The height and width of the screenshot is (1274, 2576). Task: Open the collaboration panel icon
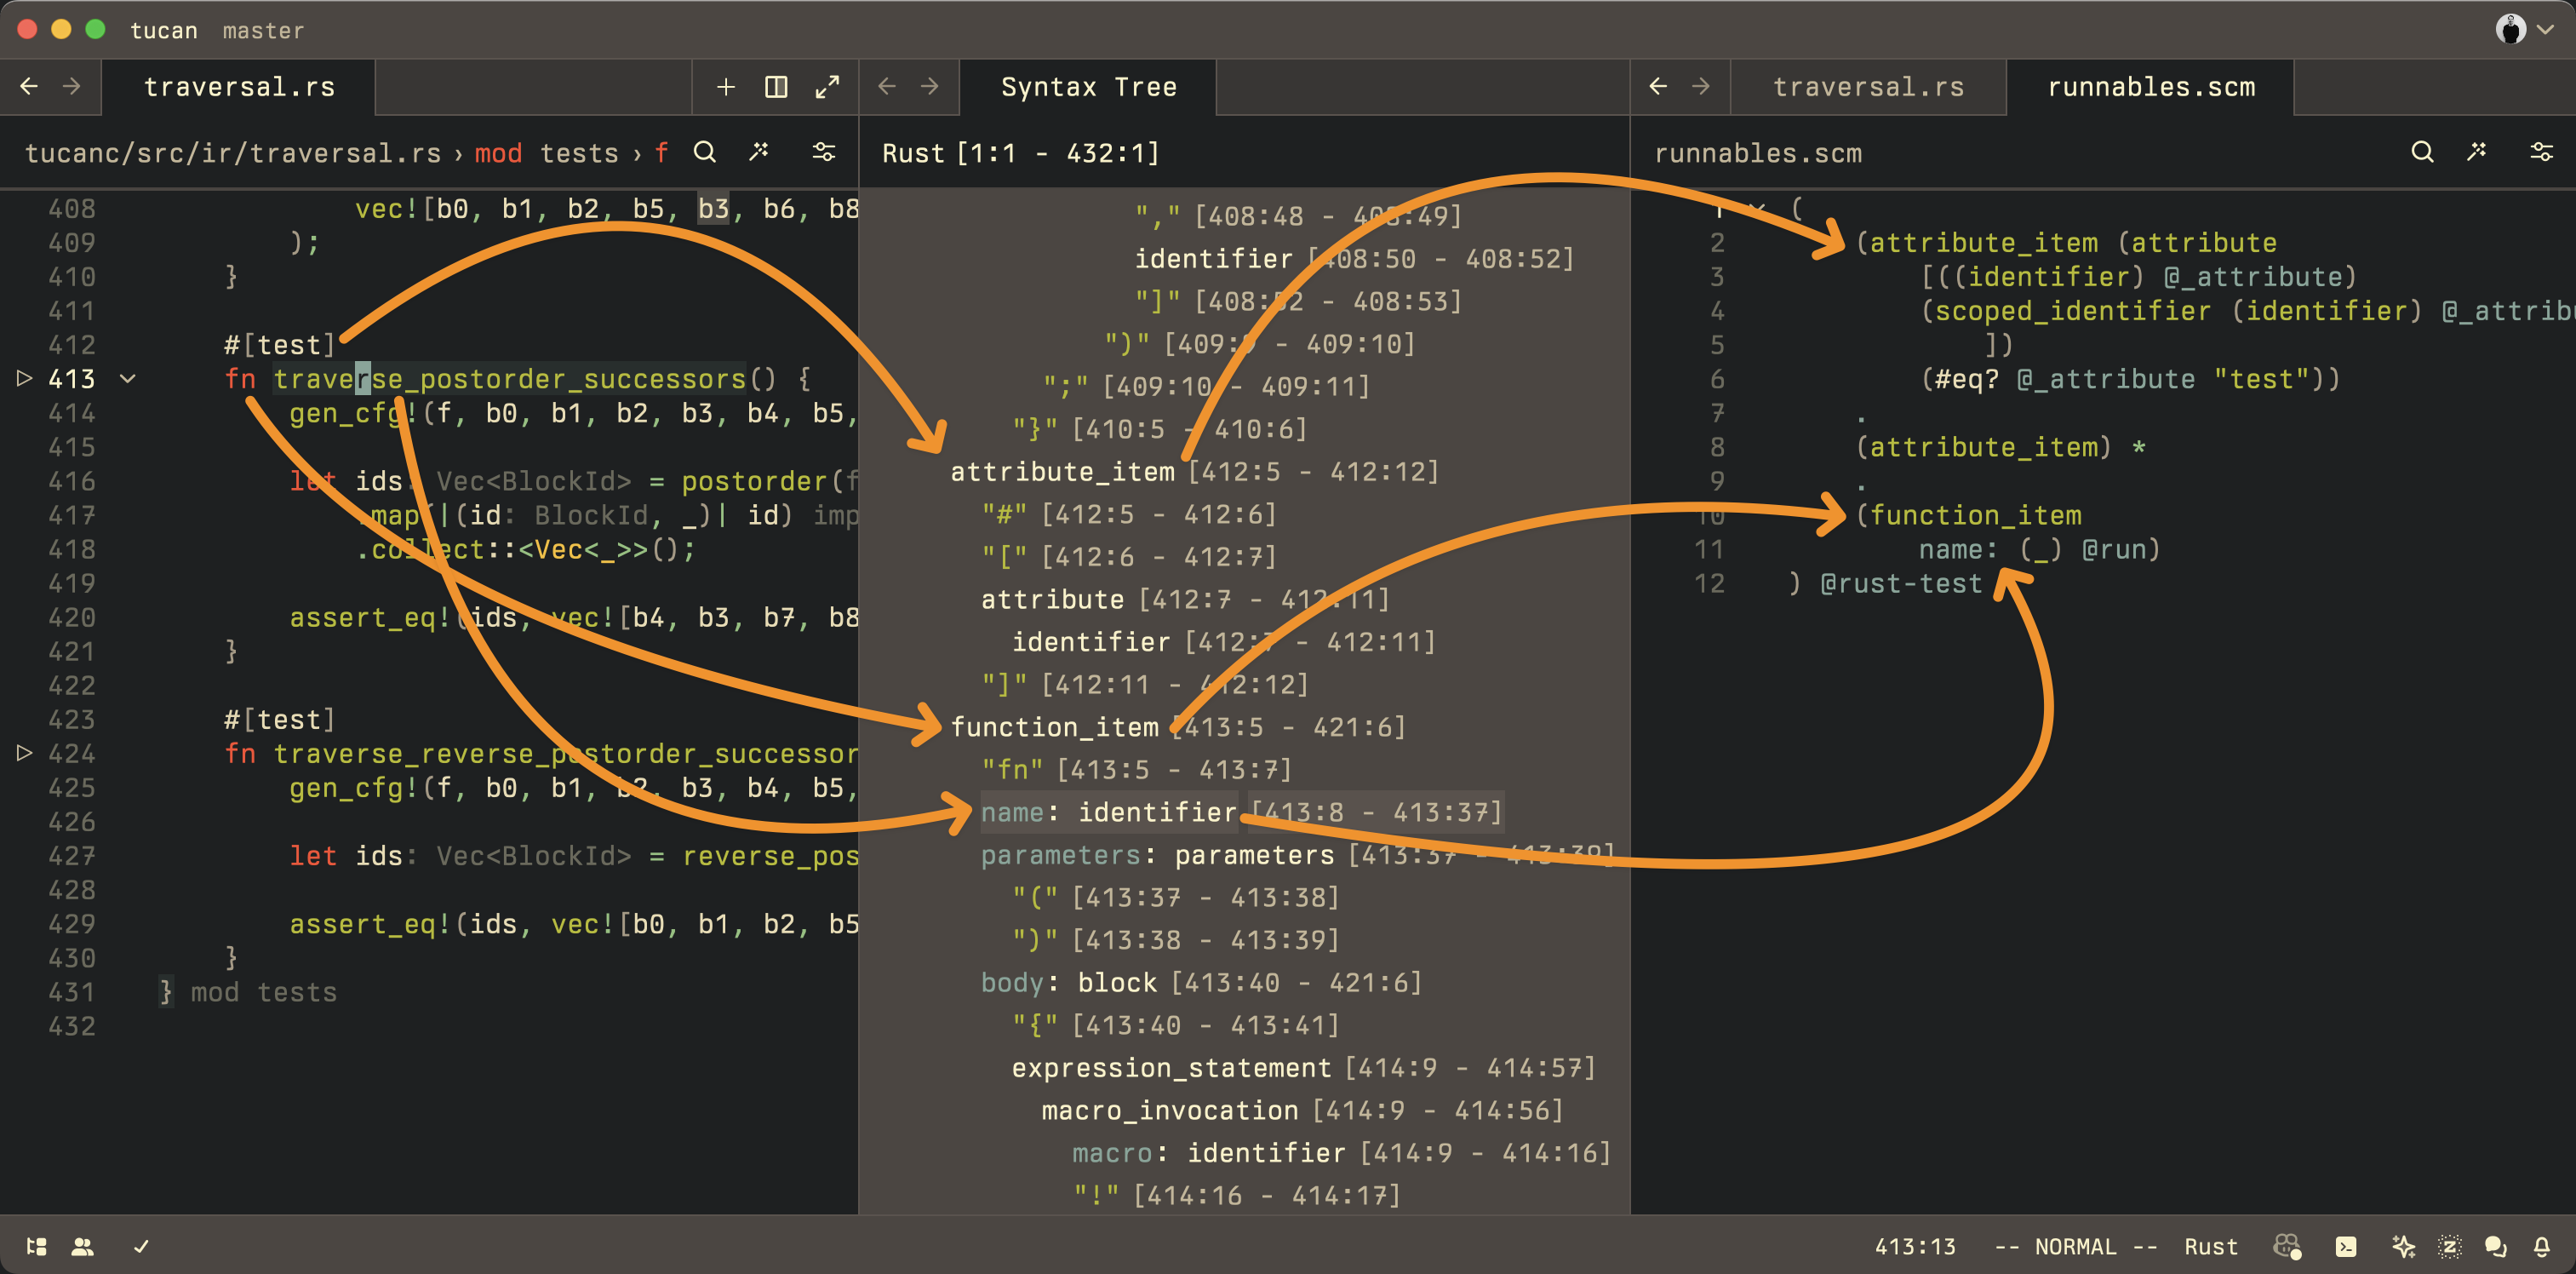point(83,1247)
